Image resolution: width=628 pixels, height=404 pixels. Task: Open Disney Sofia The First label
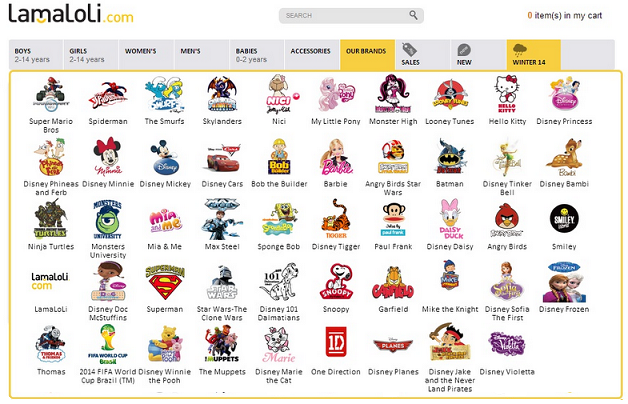507,313
